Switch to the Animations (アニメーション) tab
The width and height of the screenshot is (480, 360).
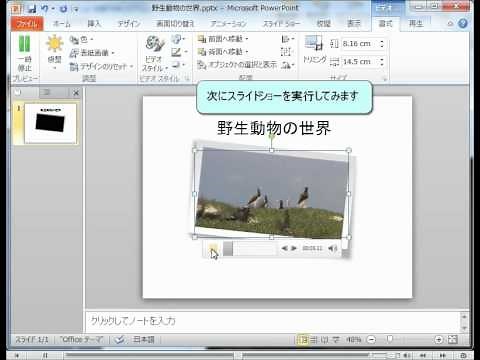coord(229,23)
